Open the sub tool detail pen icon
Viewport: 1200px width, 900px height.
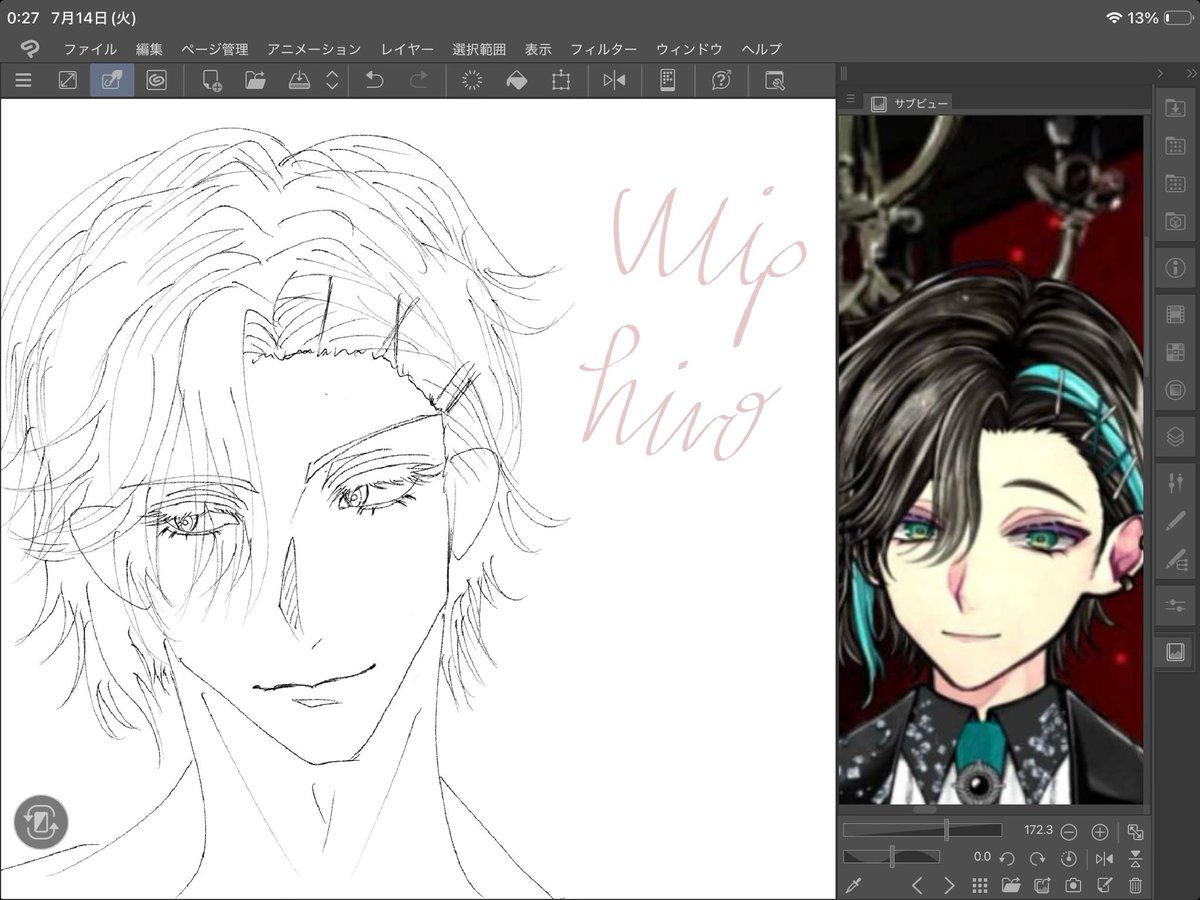point(1175,559)
